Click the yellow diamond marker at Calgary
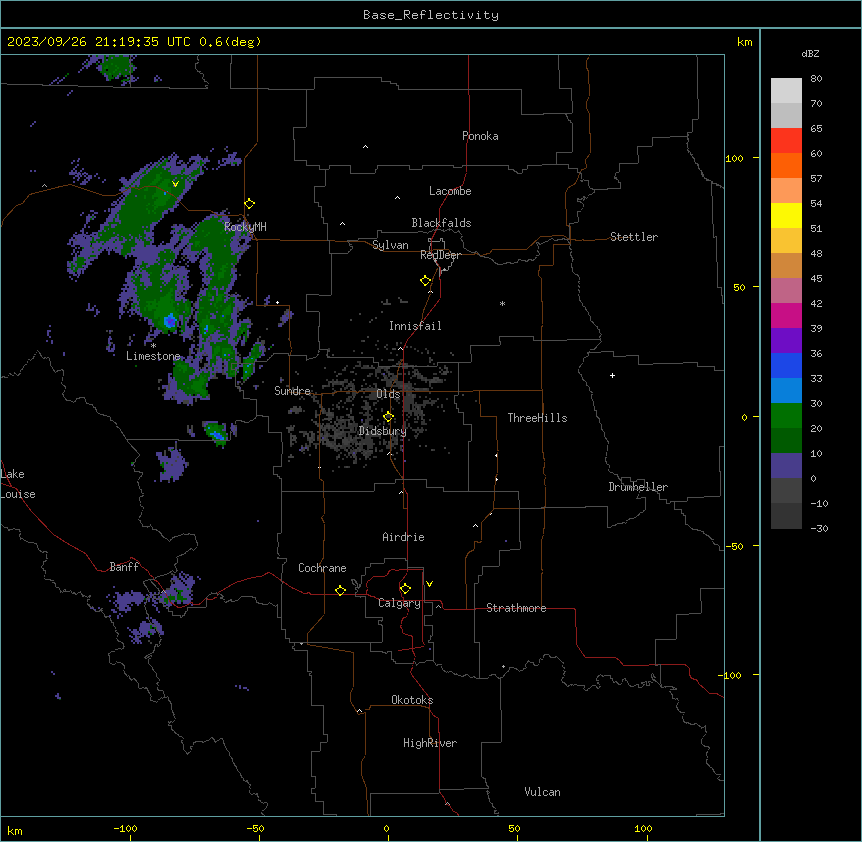The image size is (862, 842). tap(405, 589)
